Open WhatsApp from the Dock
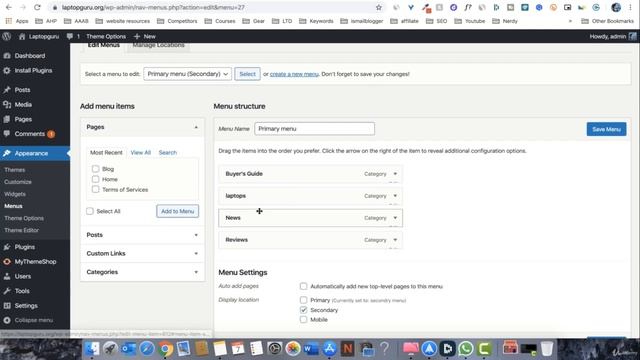Screen dimensions: 640x360 pyautogui.click(x=466, y=349)
